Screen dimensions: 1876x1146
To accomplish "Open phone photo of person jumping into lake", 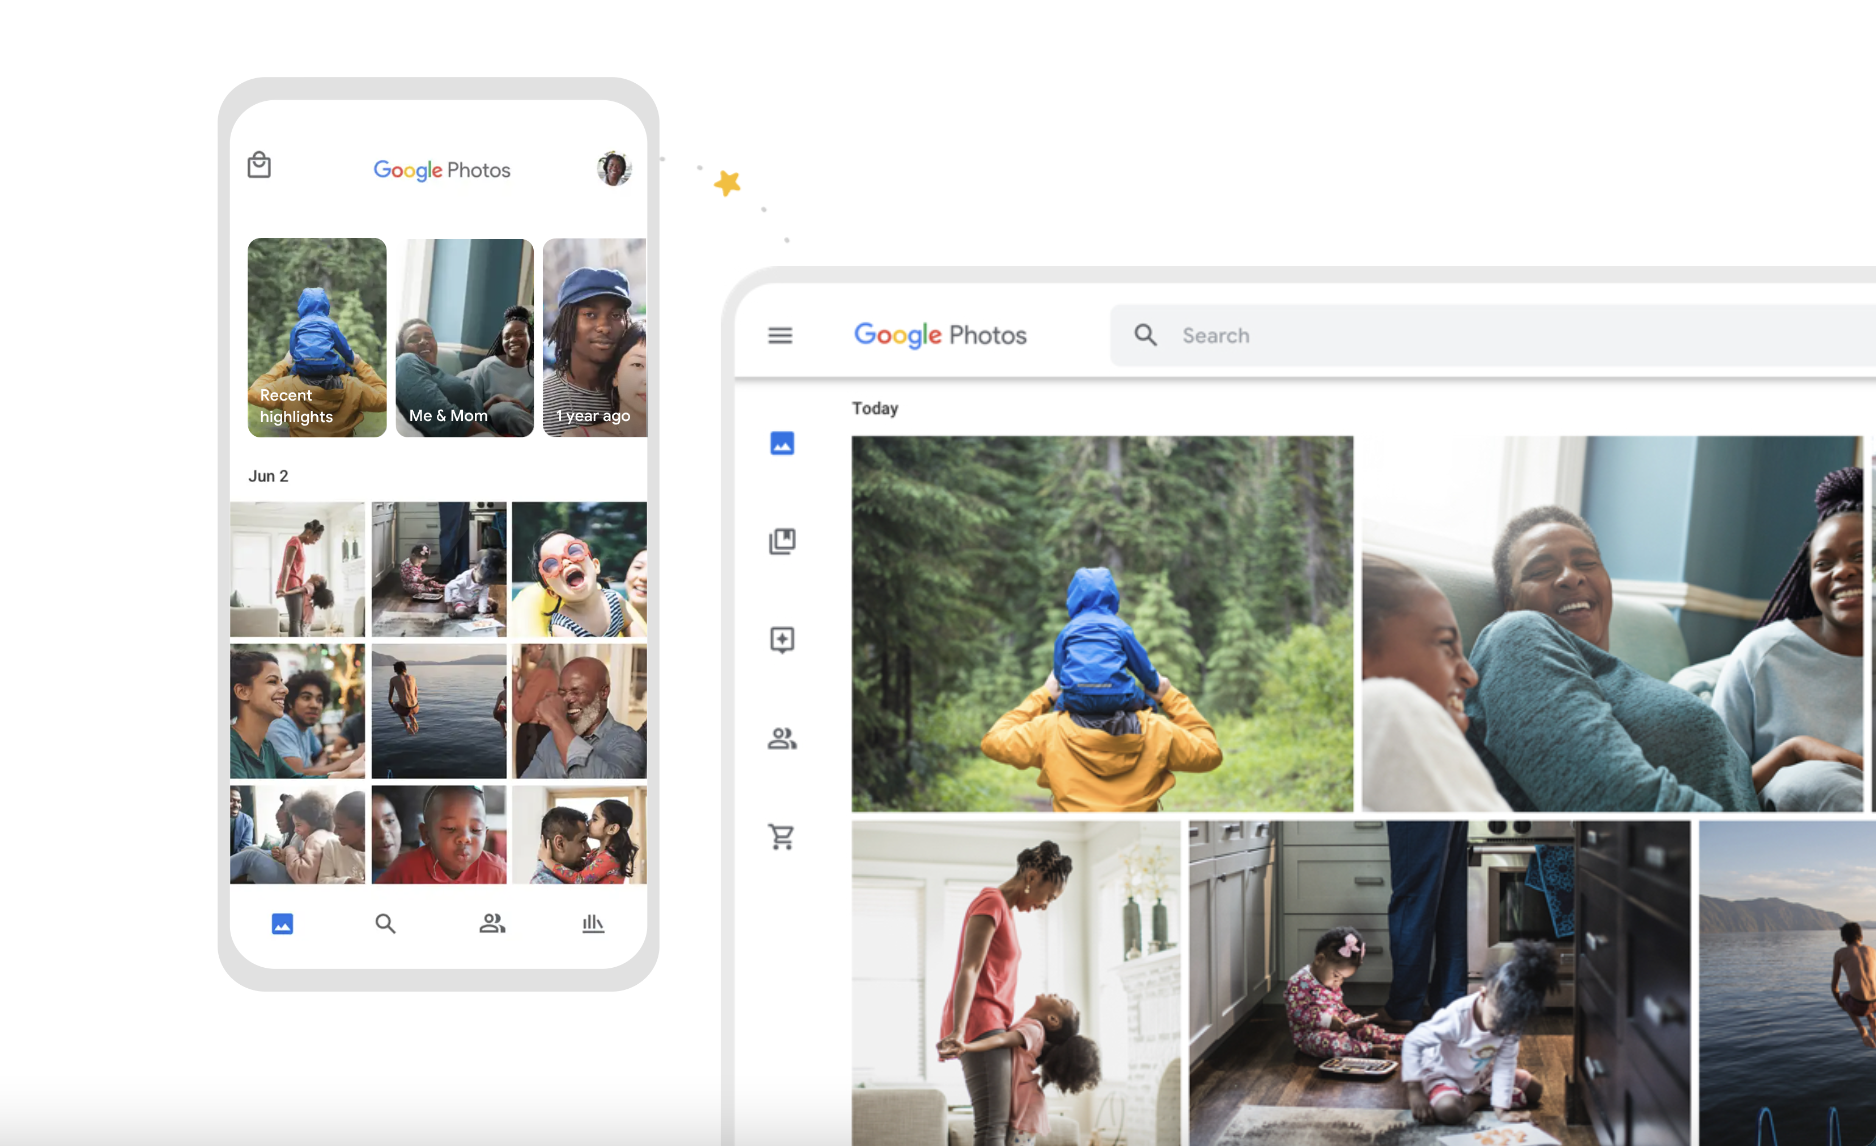I will tap(439, 711).
